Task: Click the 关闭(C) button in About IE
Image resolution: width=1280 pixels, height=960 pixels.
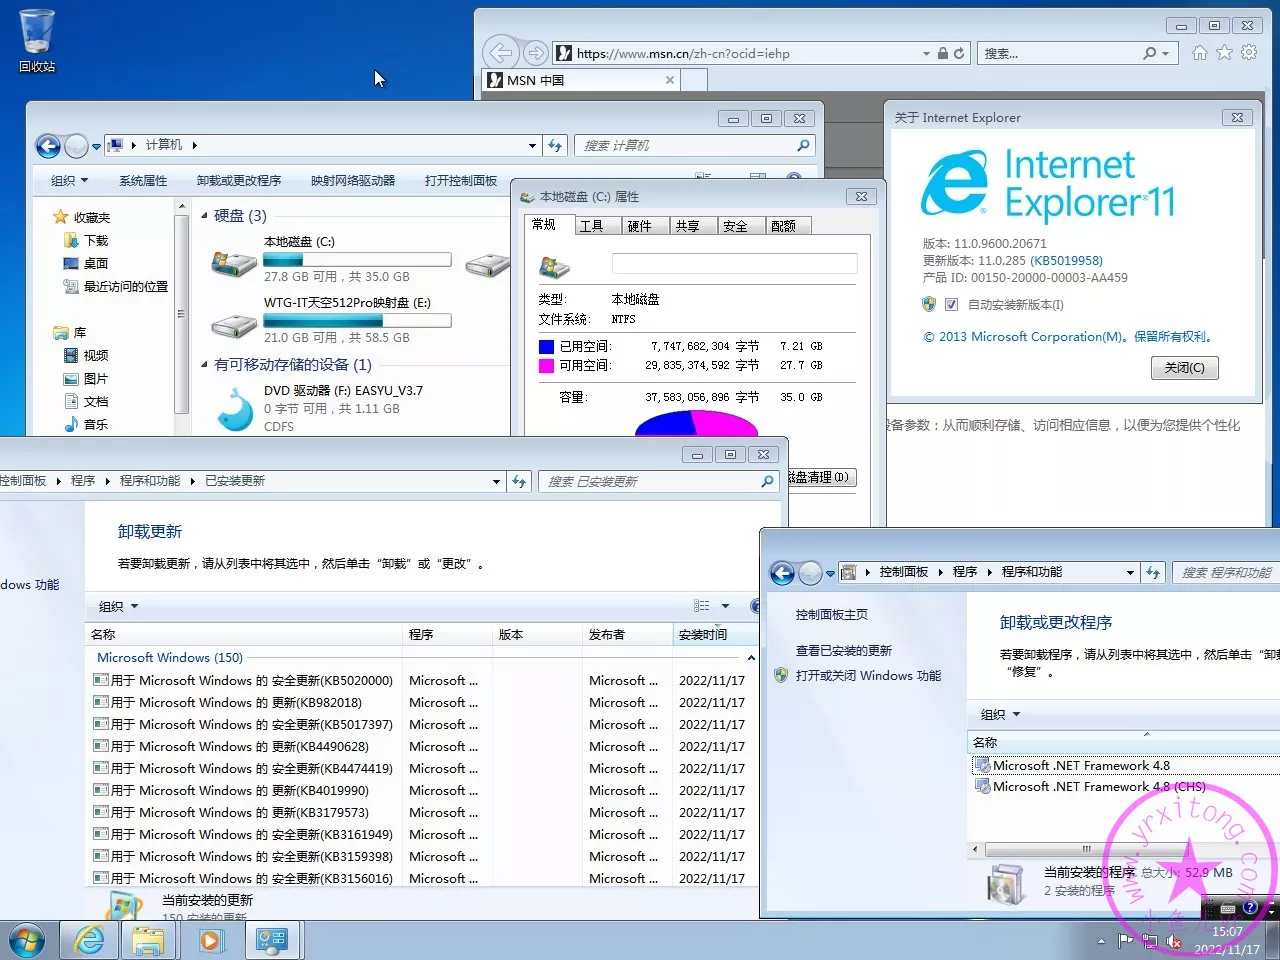Action: (x=1185, y=368)
